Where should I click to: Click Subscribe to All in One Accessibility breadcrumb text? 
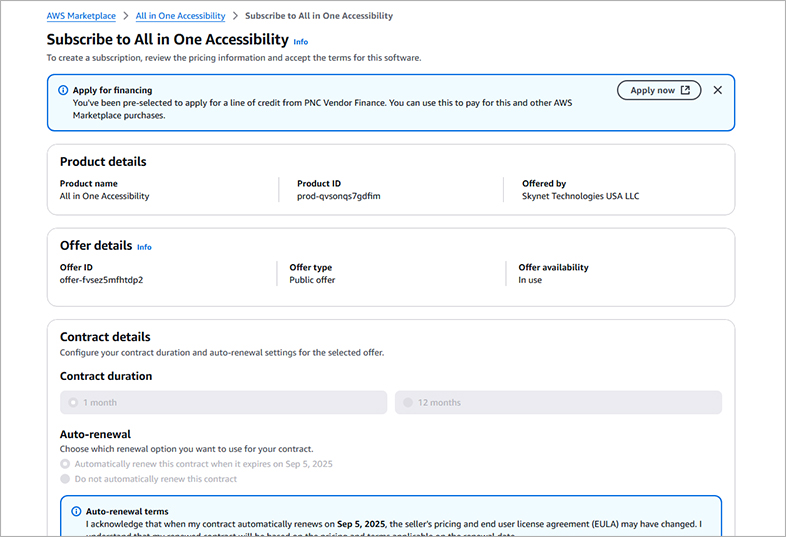point(319,16)
